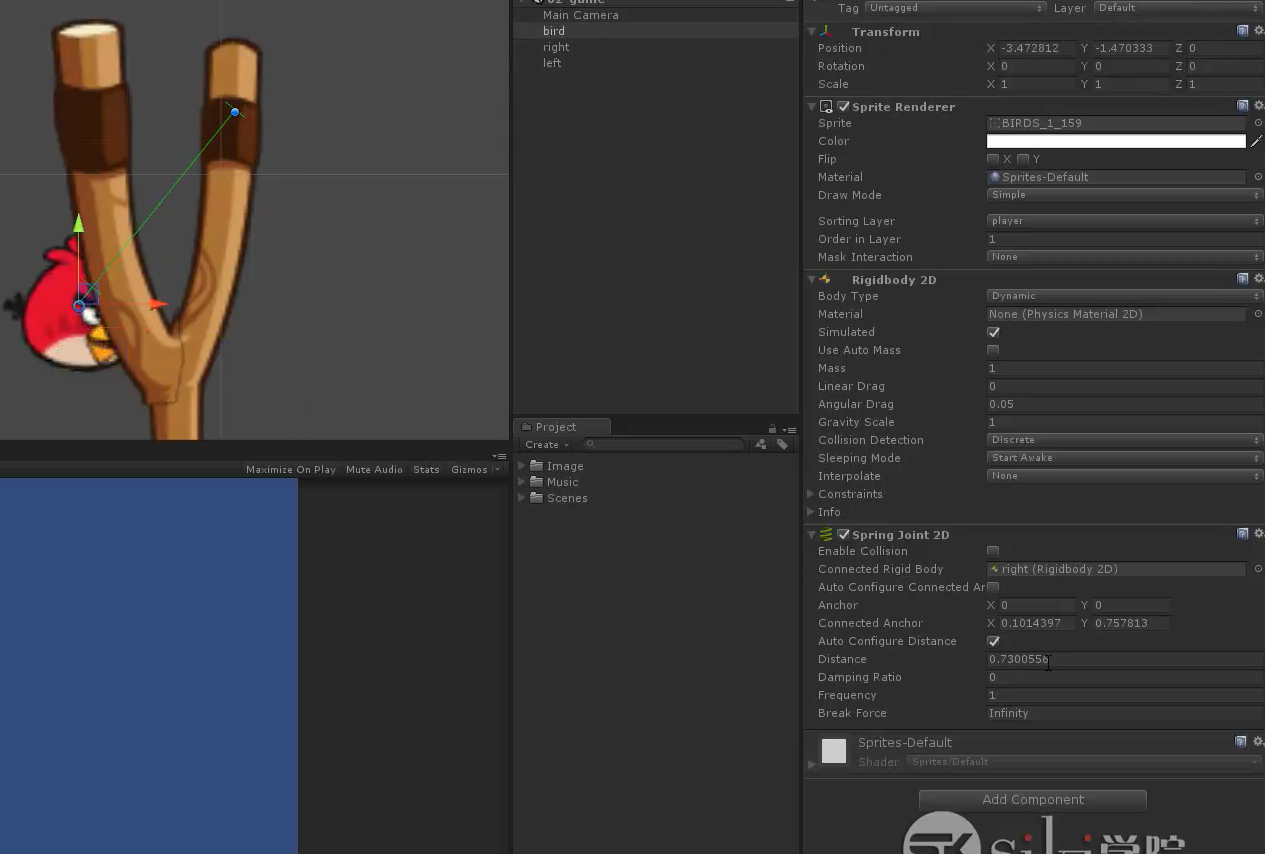Open object picker for Connected Rigid Body
Screen dimensions: 1265x854
click(1258, 569)
